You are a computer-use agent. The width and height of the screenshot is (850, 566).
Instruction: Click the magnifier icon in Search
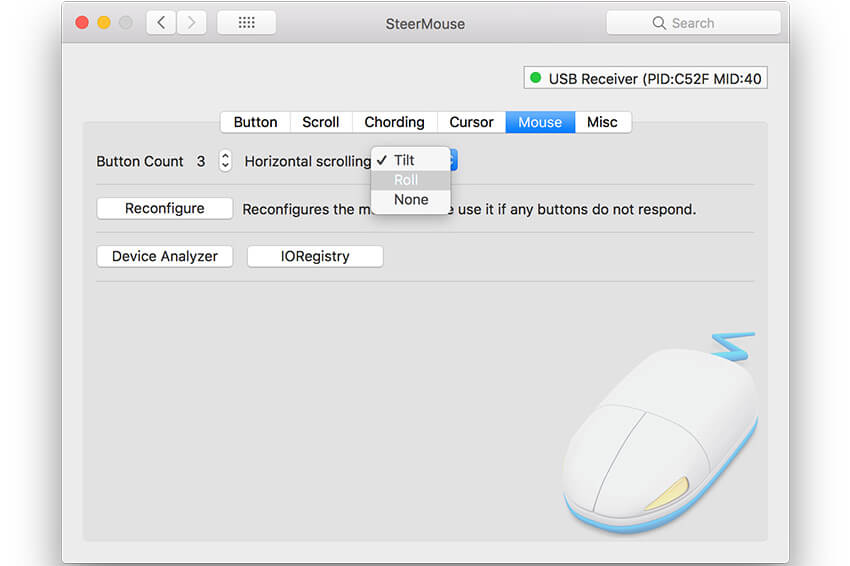(659, 23)
